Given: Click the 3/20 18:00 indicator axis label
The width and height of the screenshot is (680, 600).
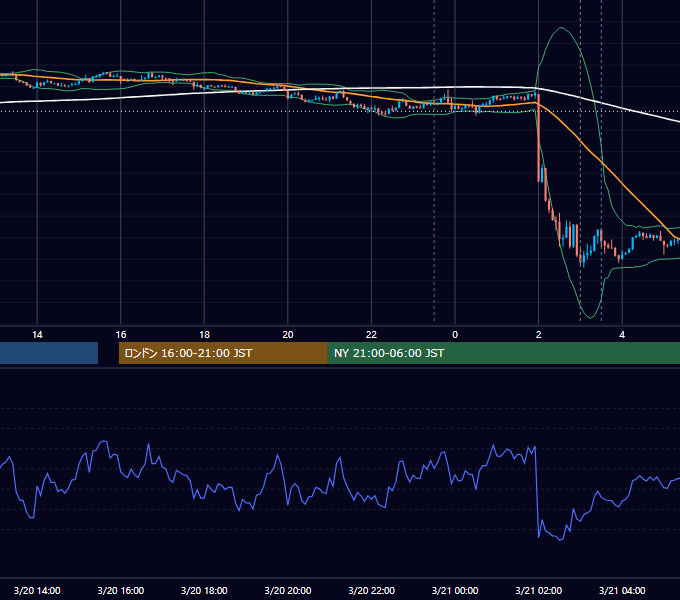Looking at the screenshot, I should [204, 590].
